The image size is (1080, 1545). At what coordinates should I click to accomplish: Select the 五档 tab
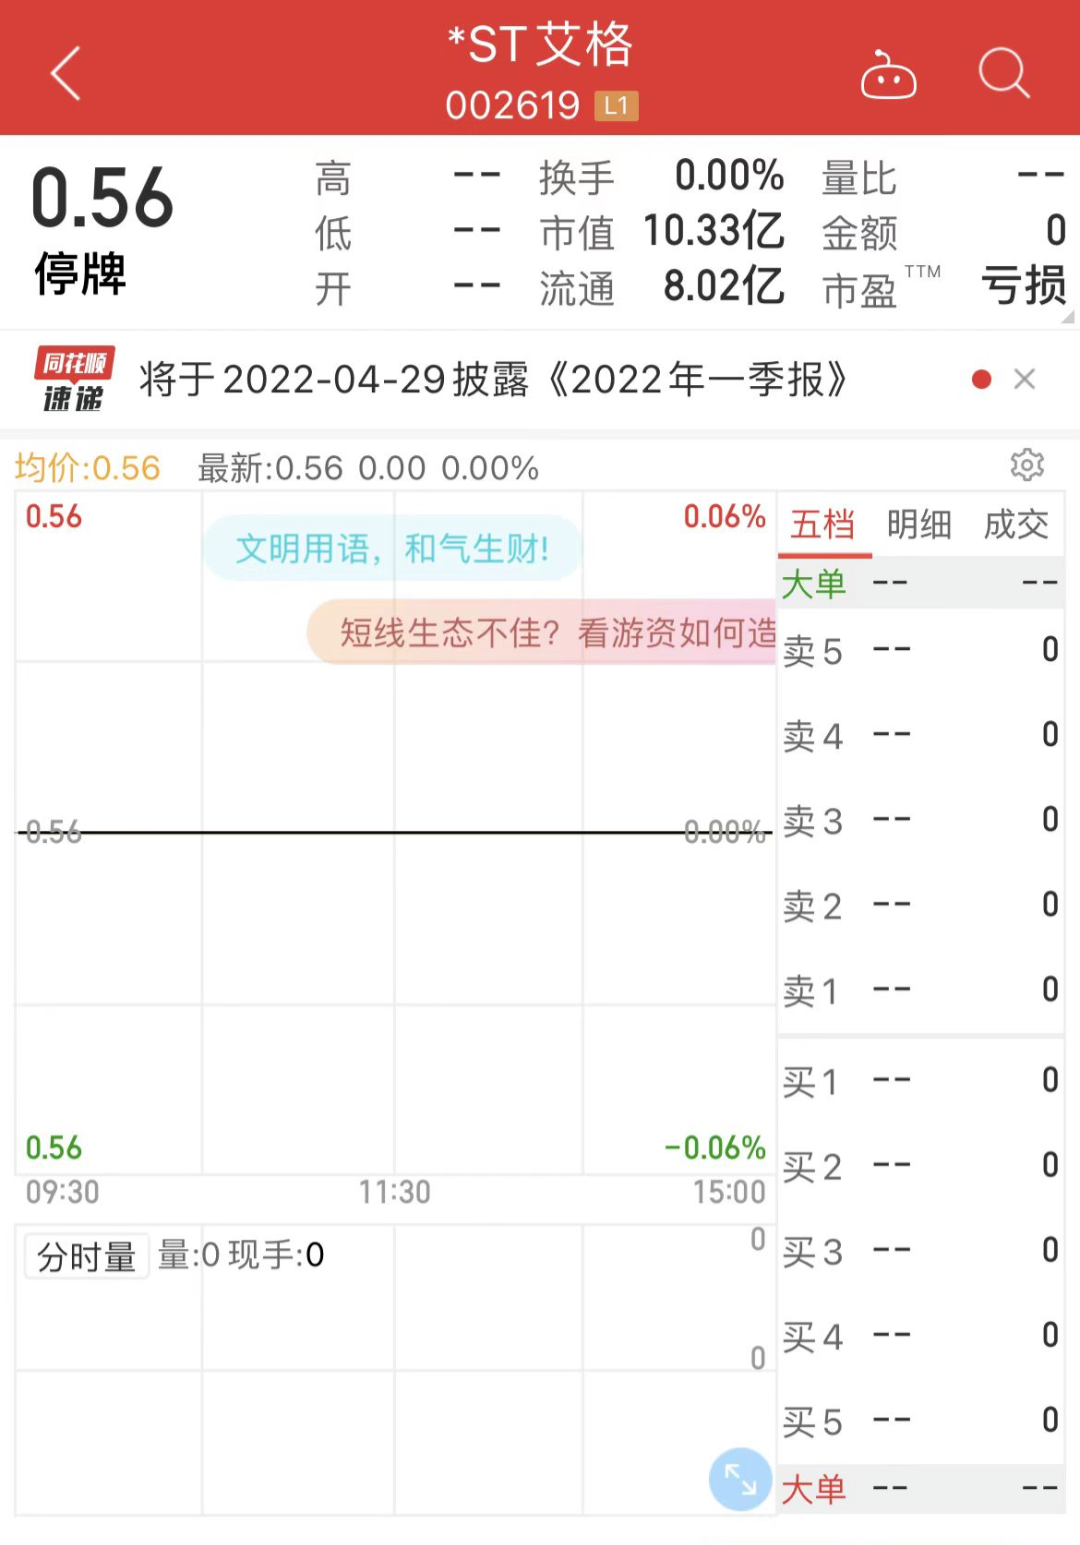pyautogui.click(x=823, y=524)
